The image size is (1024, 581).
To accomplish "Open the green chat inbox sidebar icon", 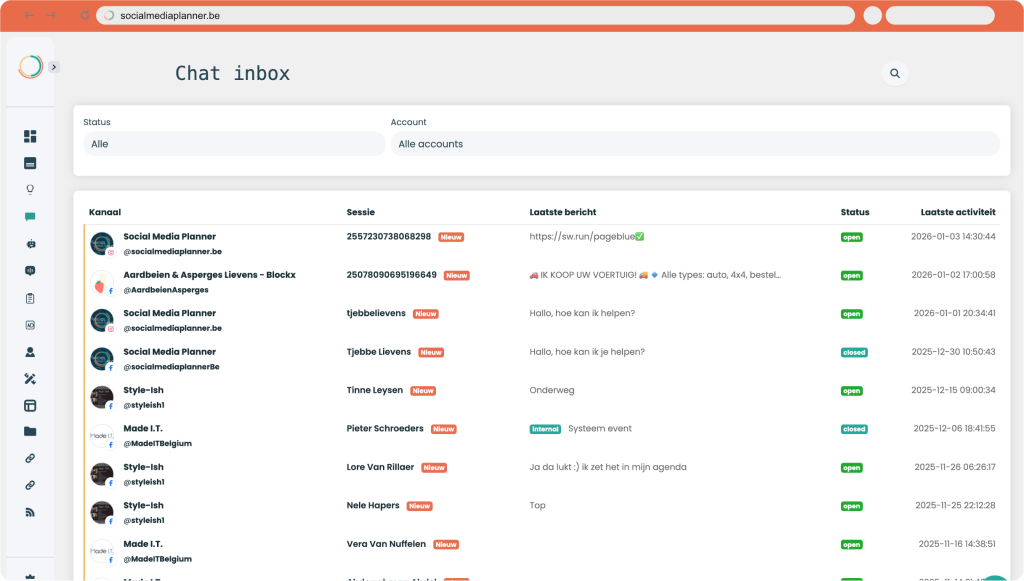I will pos(30,216).
